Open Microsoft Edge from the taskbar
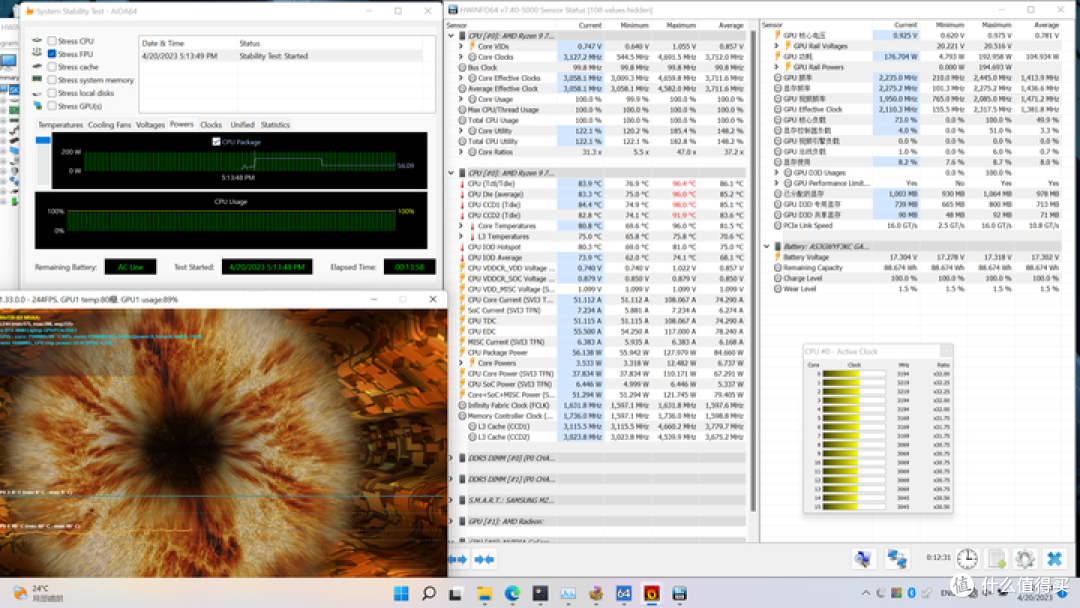 (512, 593)
